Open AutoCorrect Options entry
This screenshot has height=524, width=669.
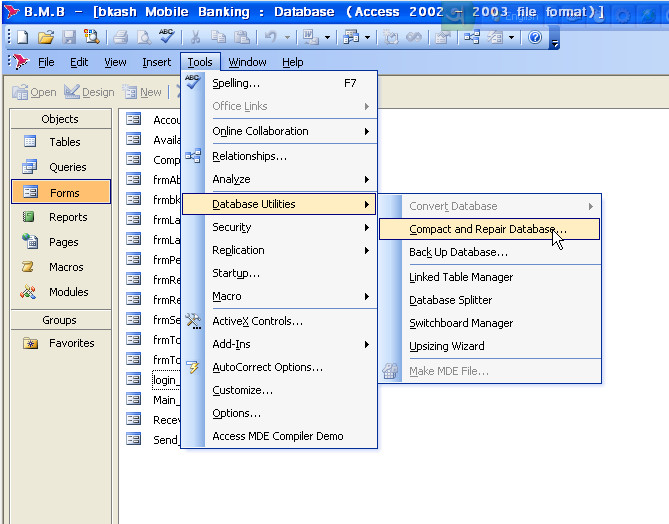[279, 367]
